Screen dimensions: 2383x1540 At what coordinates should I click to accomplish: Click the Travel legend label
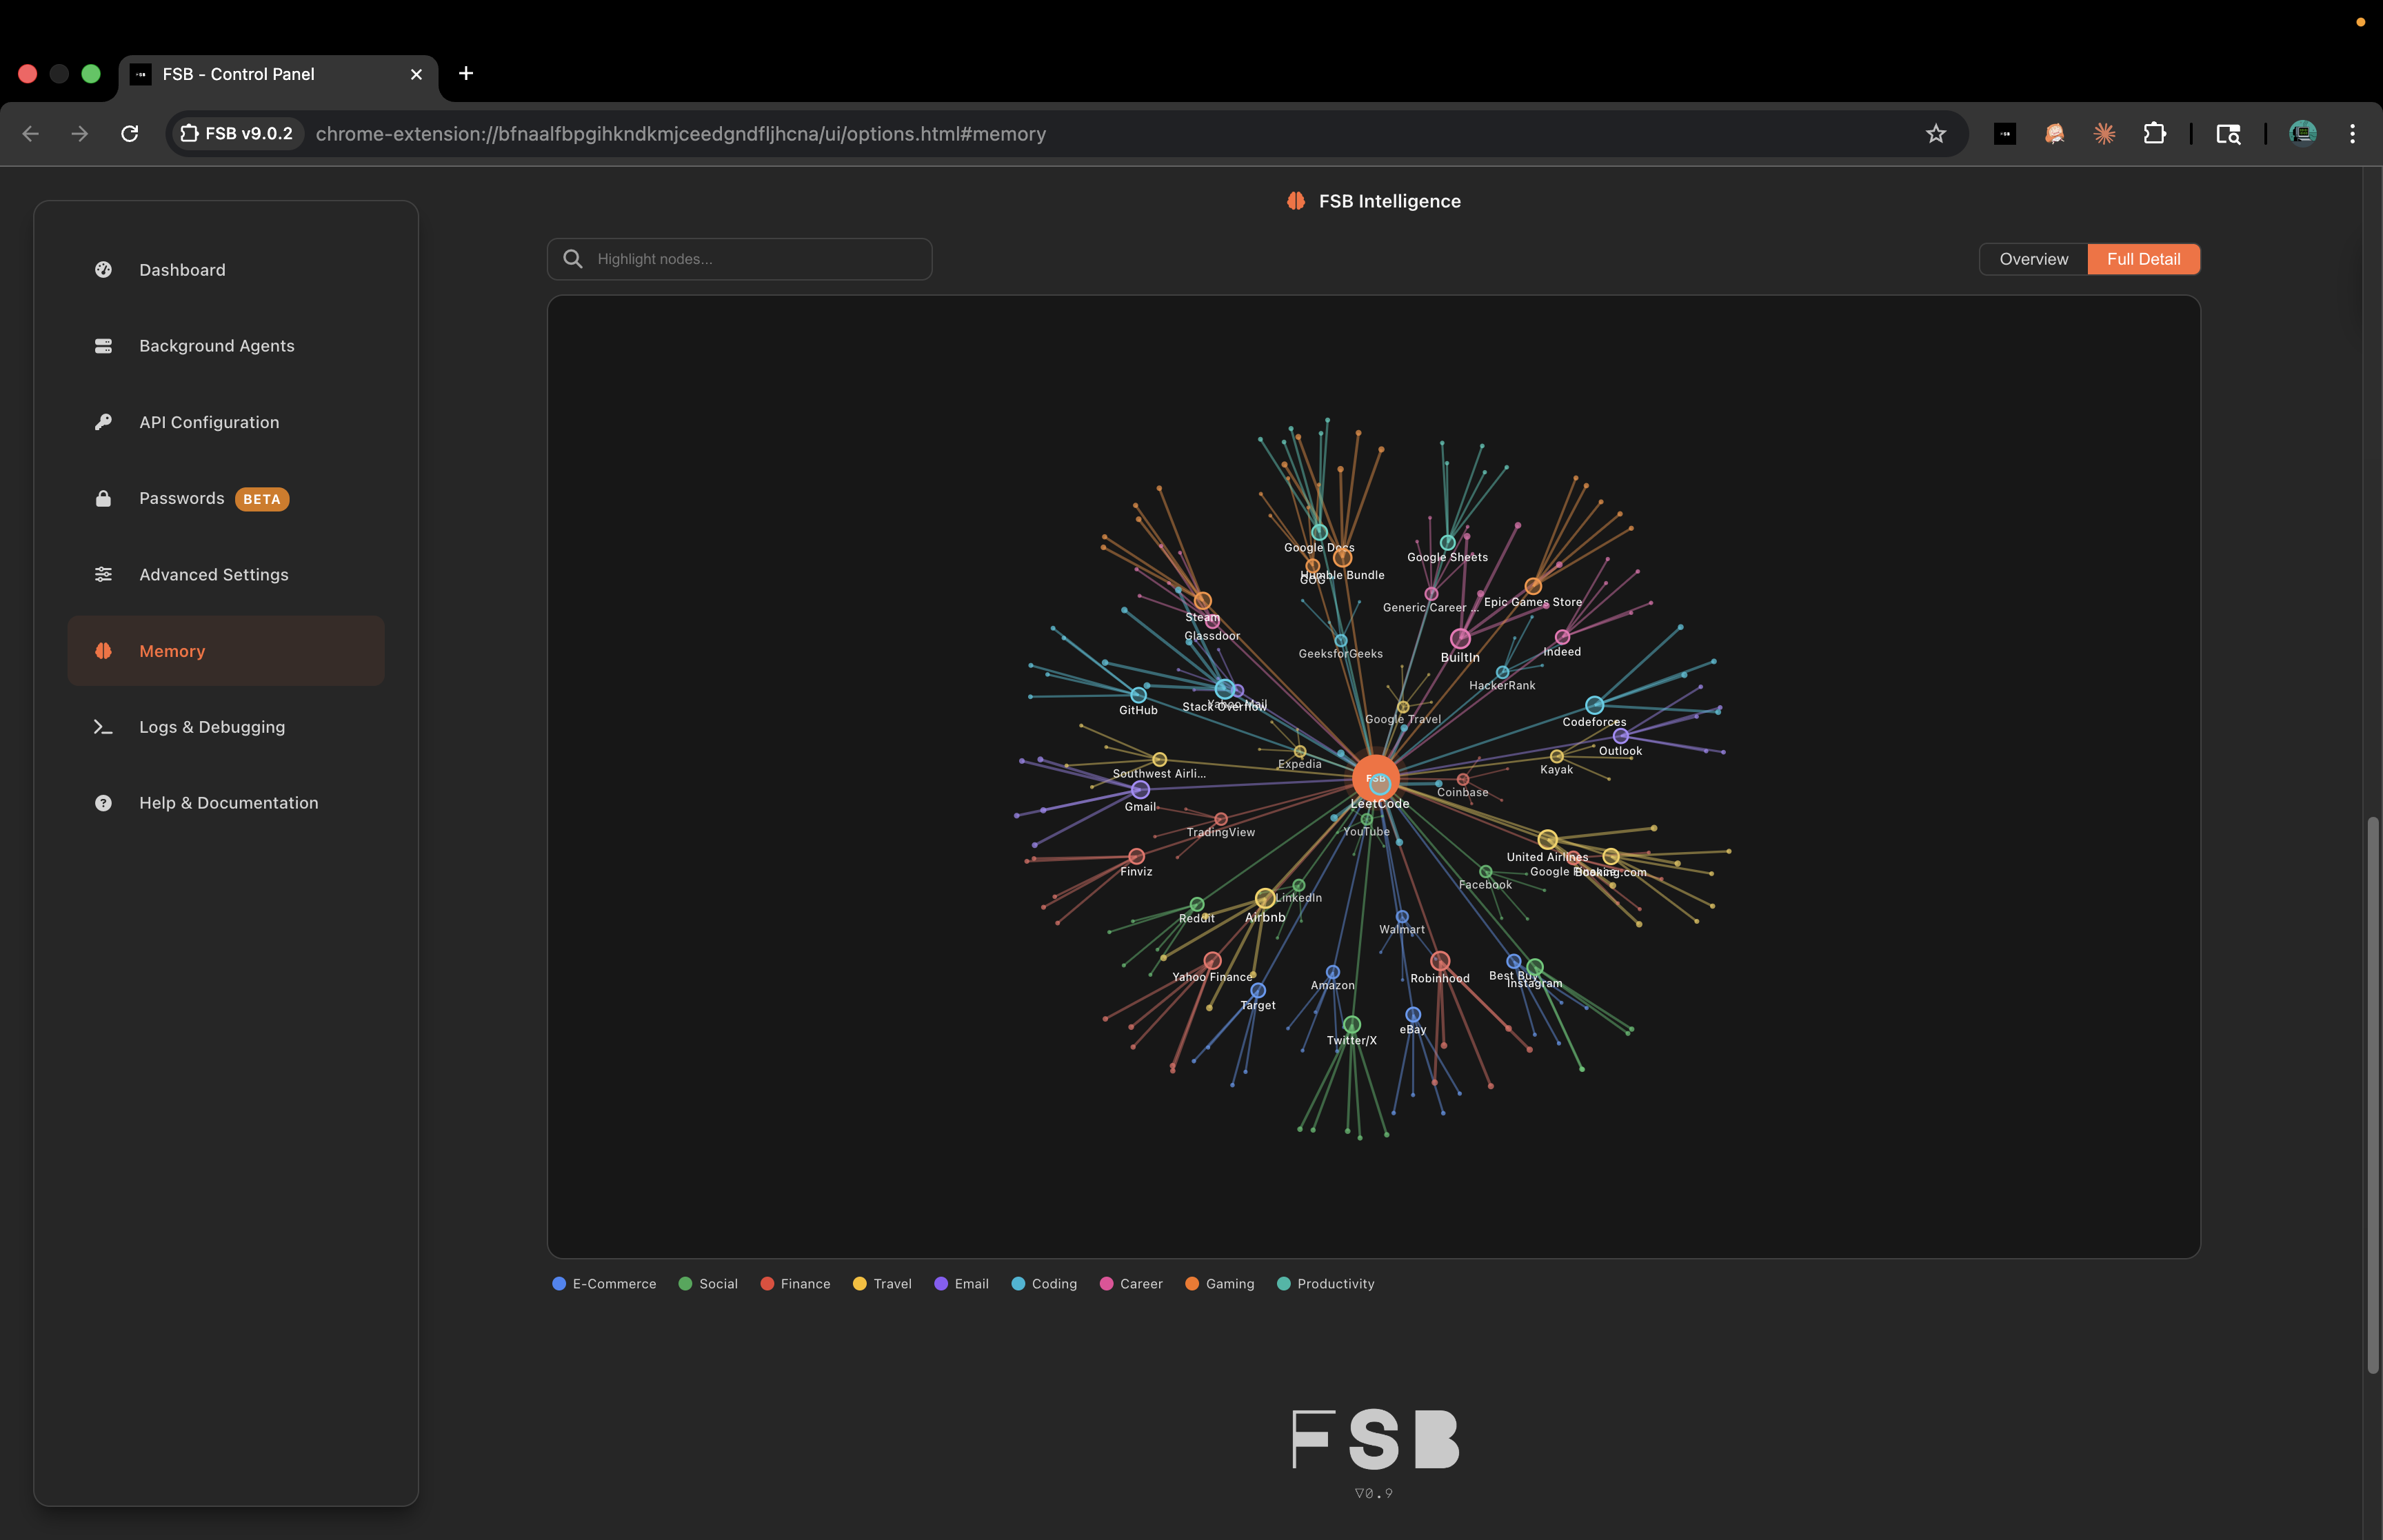click(x=892, y=1284)
